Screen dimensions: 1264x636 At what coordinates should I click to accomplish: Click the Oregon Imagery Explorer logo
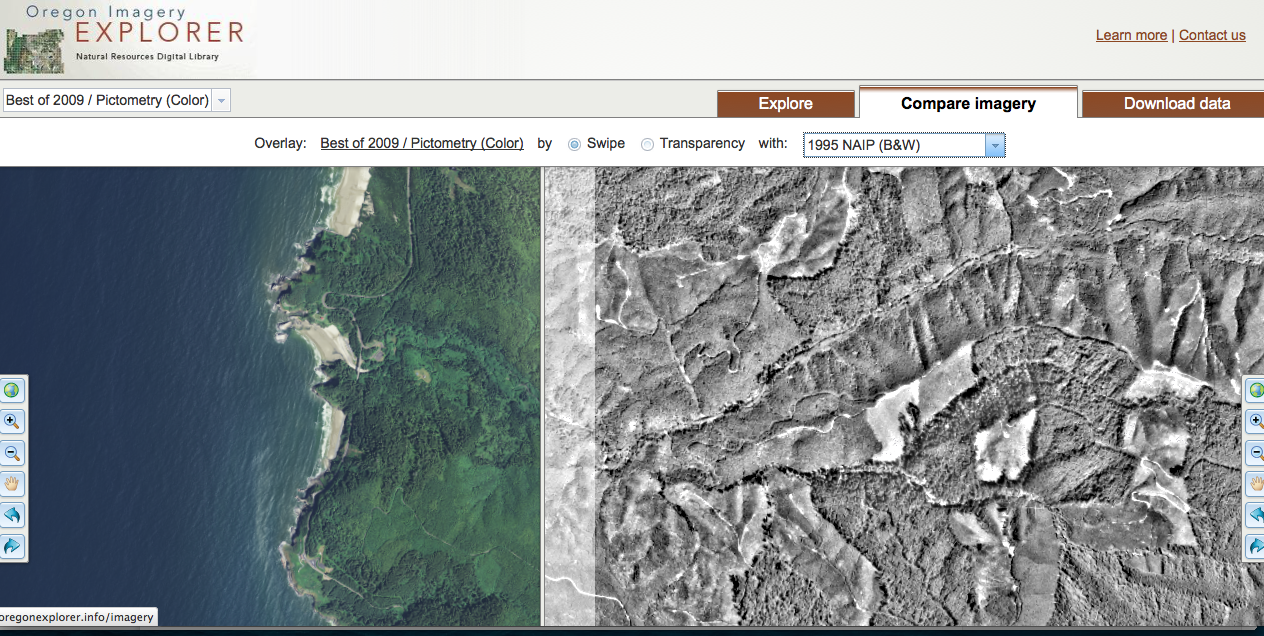(125, 37)
